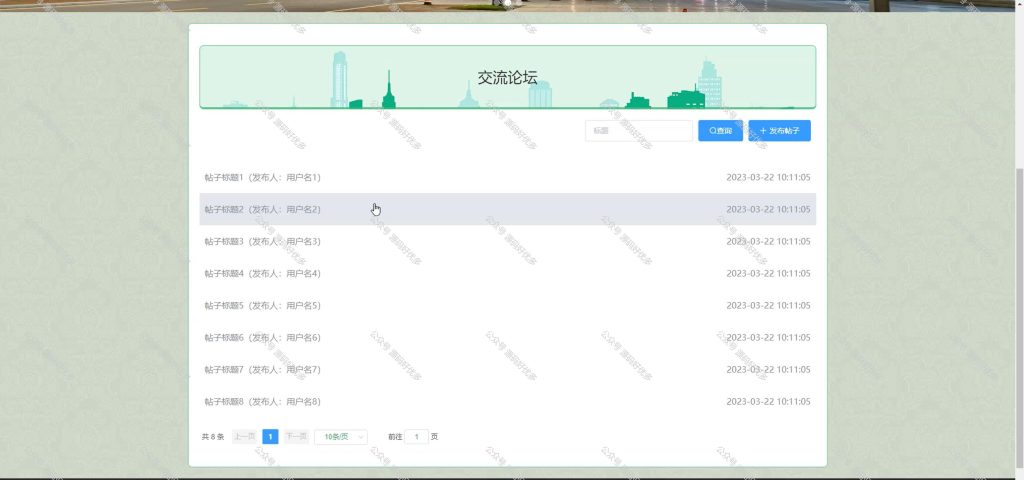Click the 发布帖子 publish post button
The image size is (1024, 480).
click(x=780, y=131)
